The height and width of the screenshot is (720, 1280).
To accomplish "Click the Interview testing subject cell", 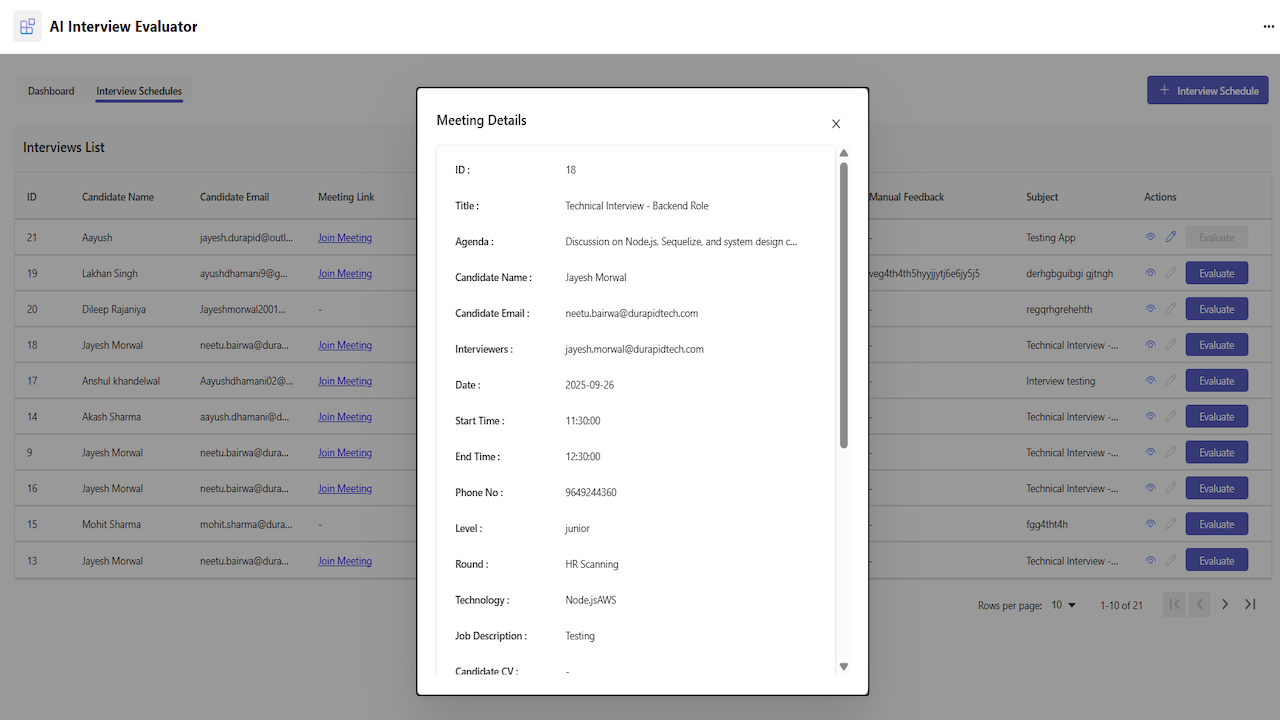I will (1061, 381).
